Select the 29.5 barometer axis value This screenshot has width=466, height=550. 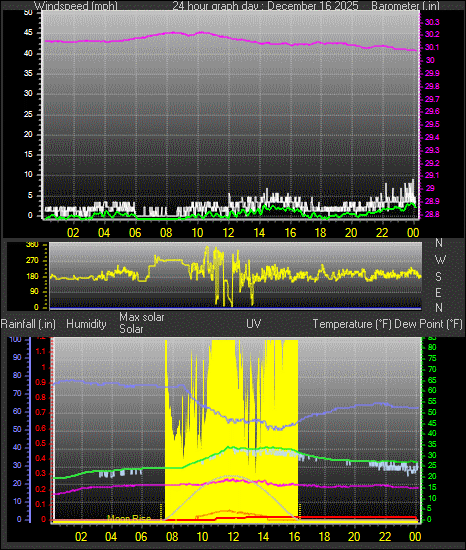432,124
